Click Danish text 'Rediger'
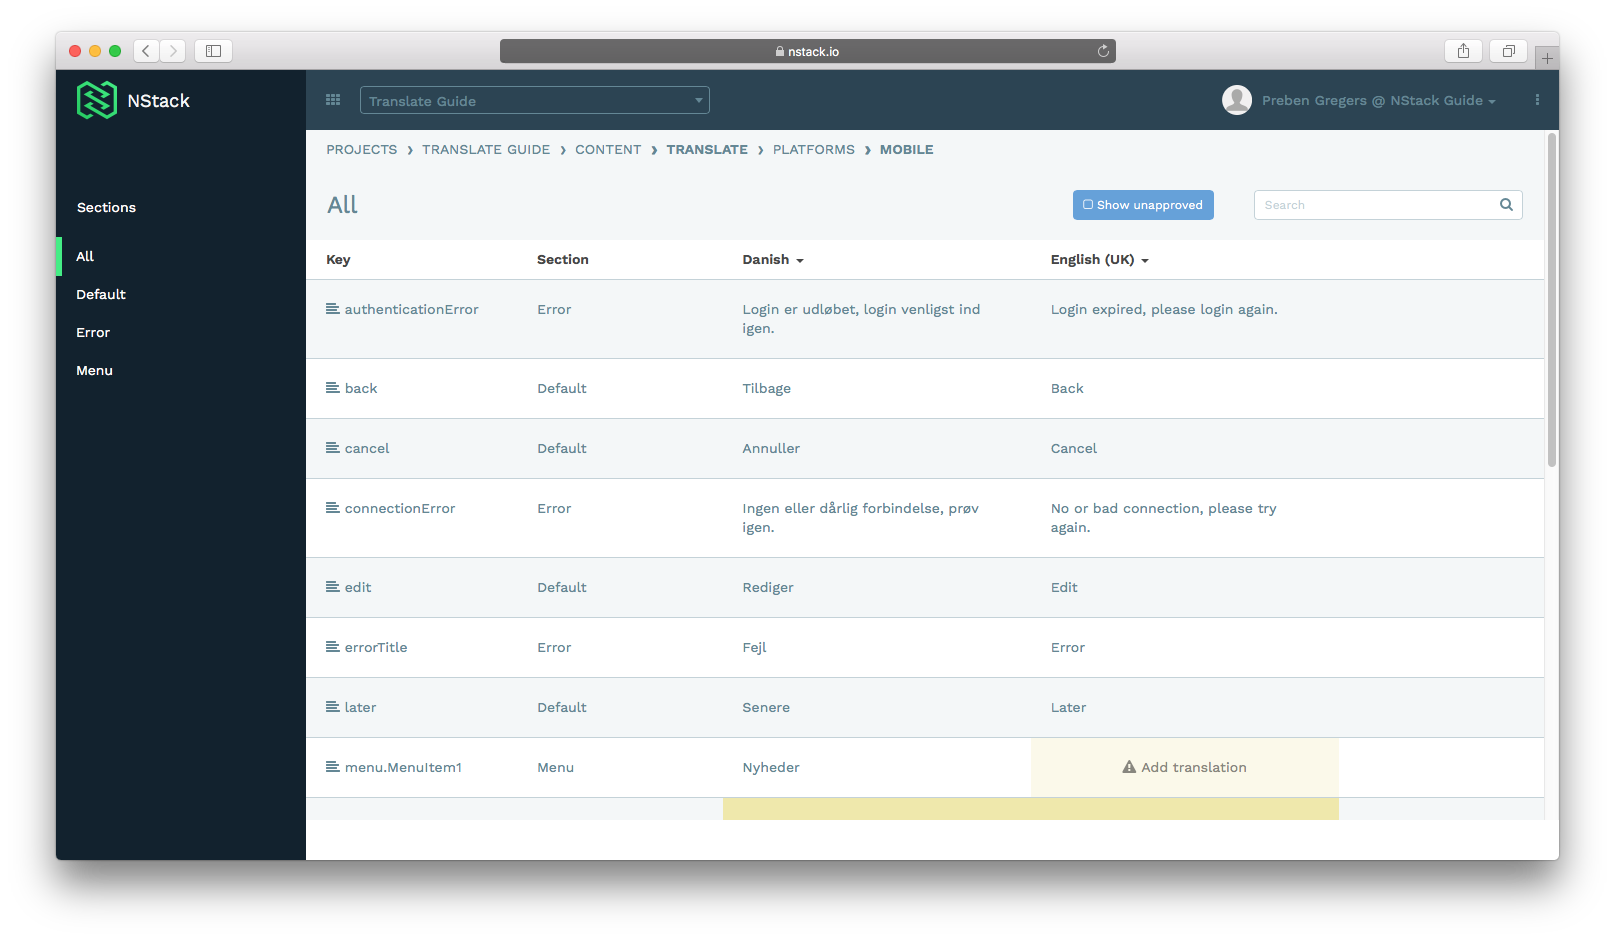Viewport: 1615px width, 940px height. (768, 587)
